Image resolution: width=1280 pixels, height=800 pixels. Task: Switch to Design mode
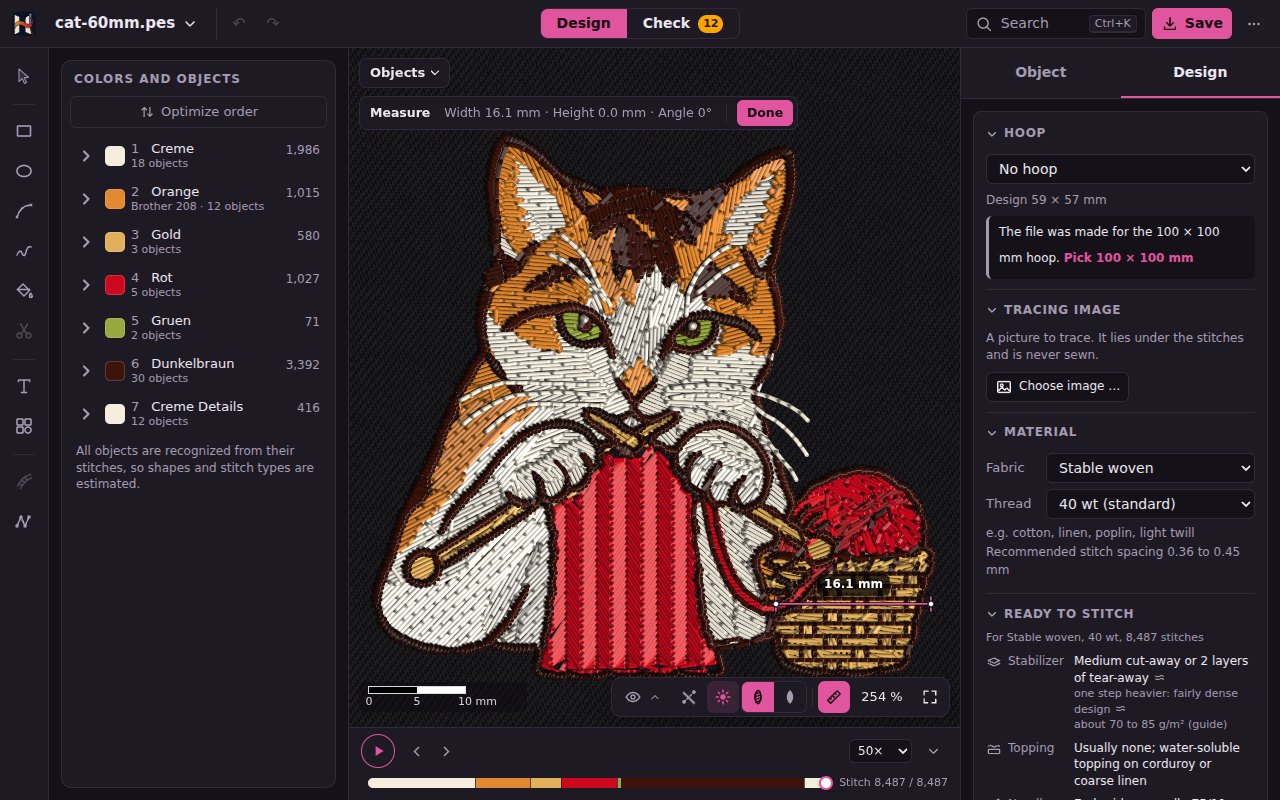click(584, 23)
